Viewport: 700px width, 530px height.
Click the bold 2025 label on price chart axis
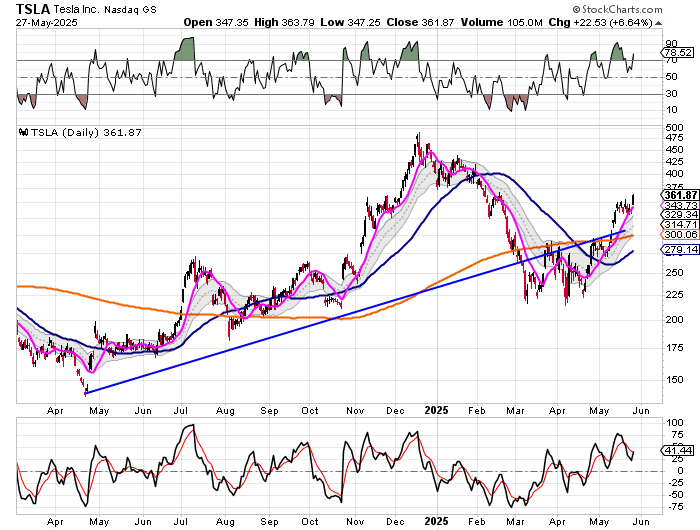point(436,410)
